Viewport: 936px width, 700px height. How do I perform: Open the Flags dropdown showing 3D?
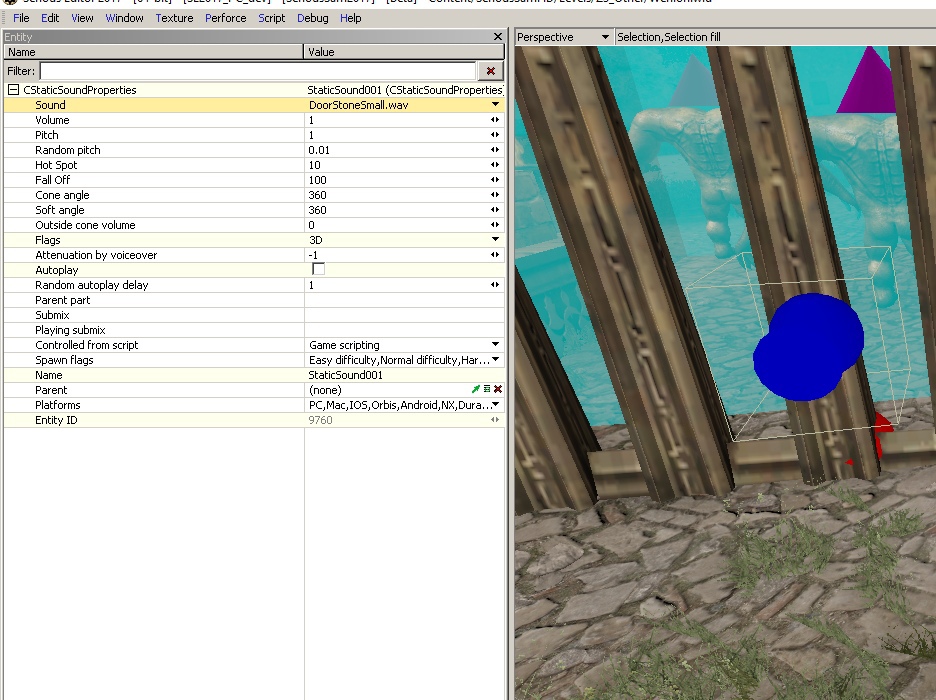(495, 239)
